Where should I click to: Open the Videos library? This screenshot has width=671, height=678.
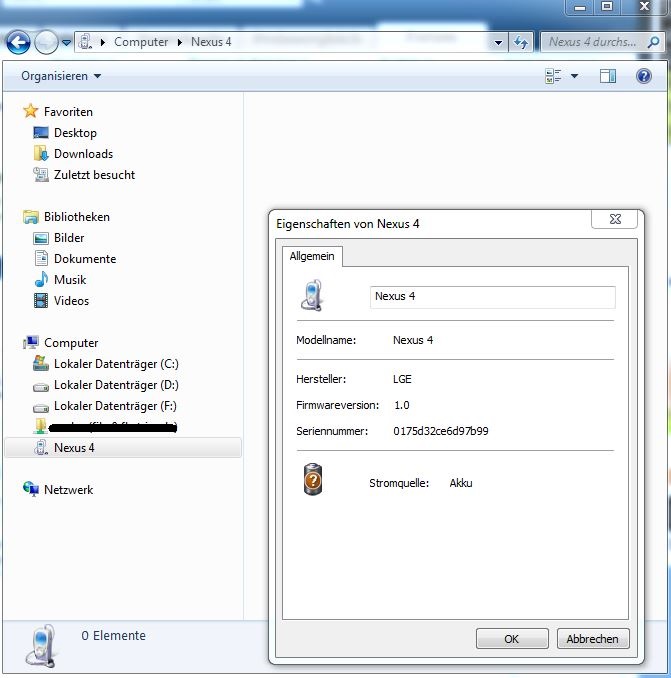tap(71, 301)
